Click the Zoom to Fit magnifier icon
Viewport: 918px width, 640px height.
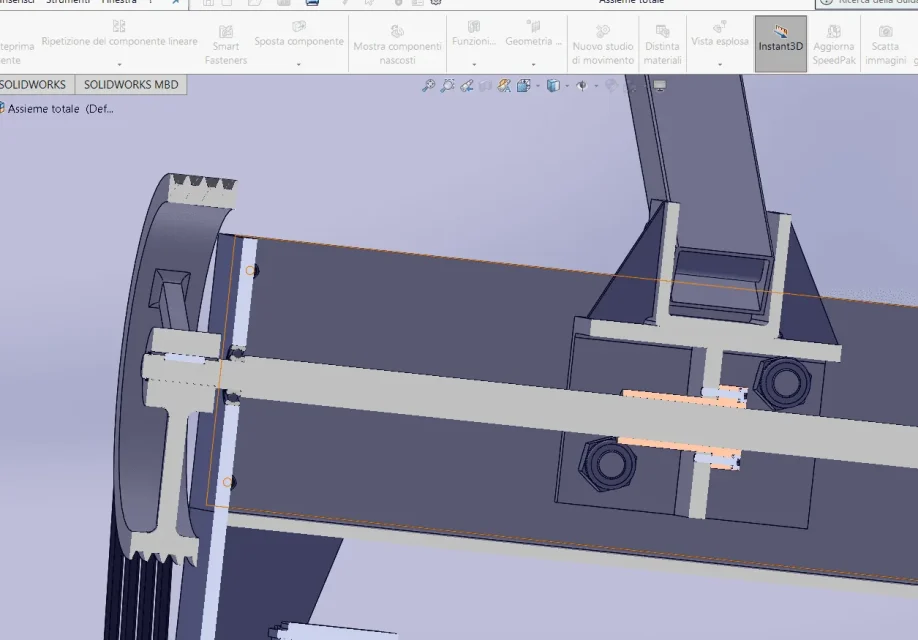(x=428, y=86)
